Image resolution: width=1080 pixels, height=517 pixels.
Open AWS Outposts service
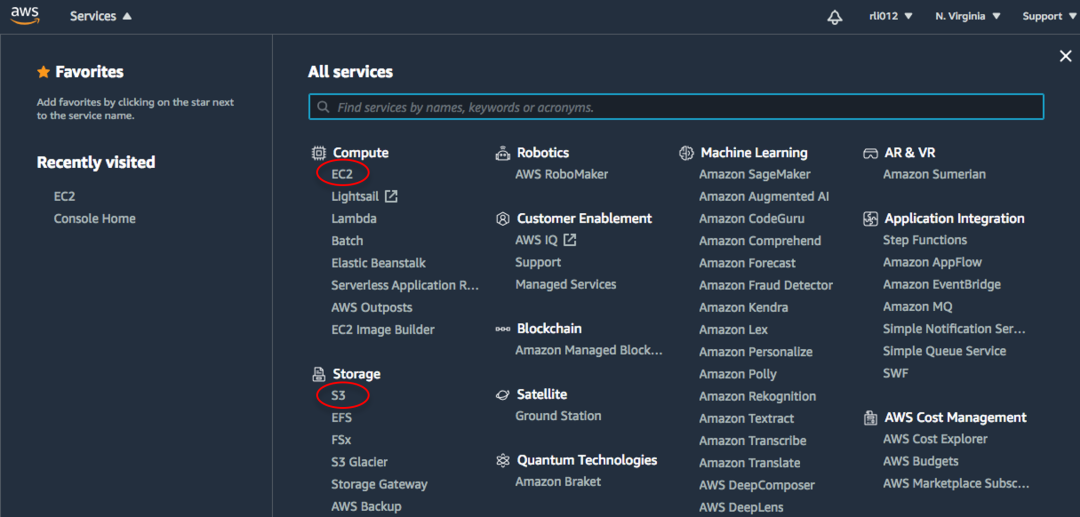pos(372,307)
